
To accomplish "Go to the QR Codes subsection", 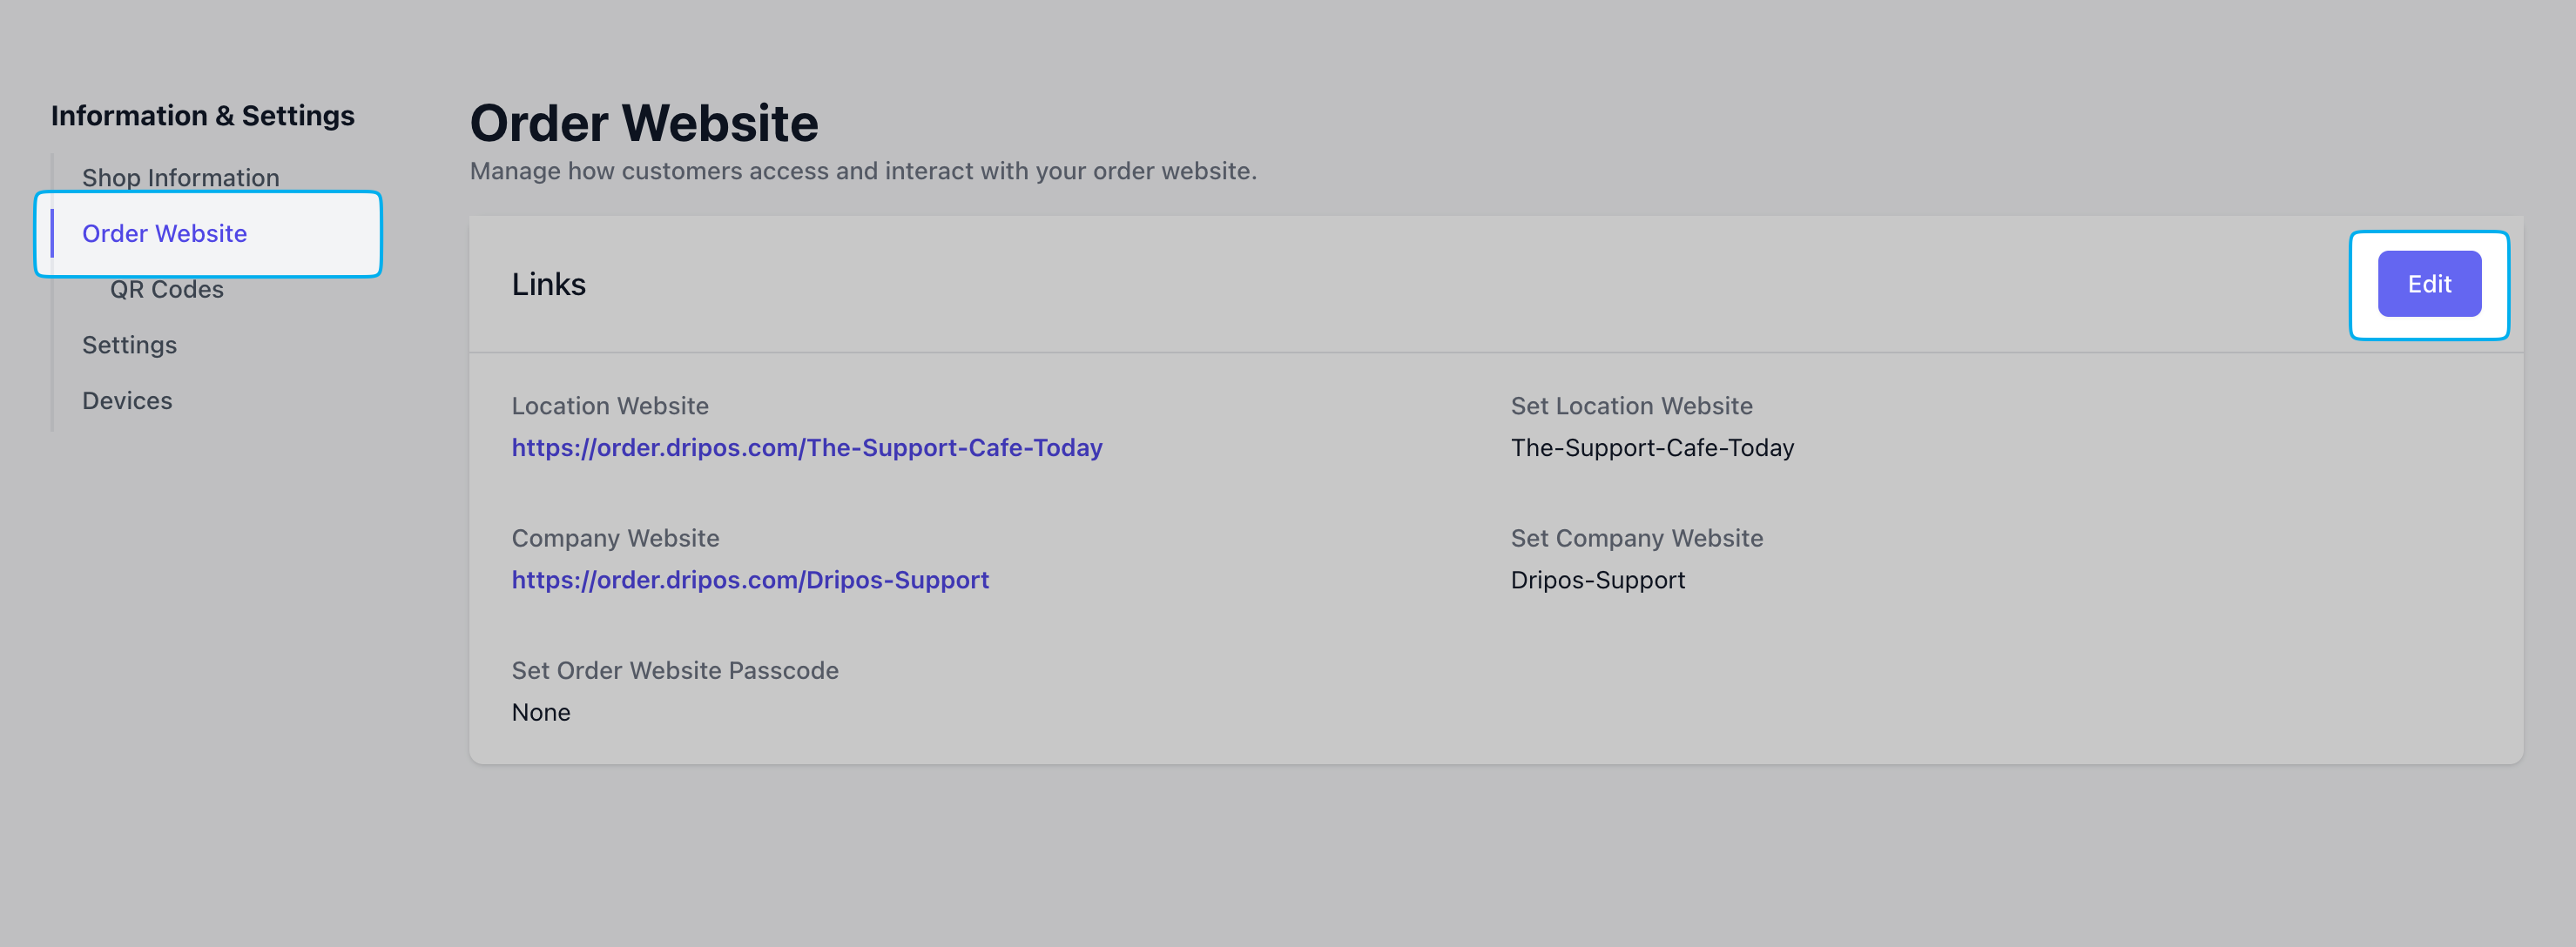I will [166, 289].
